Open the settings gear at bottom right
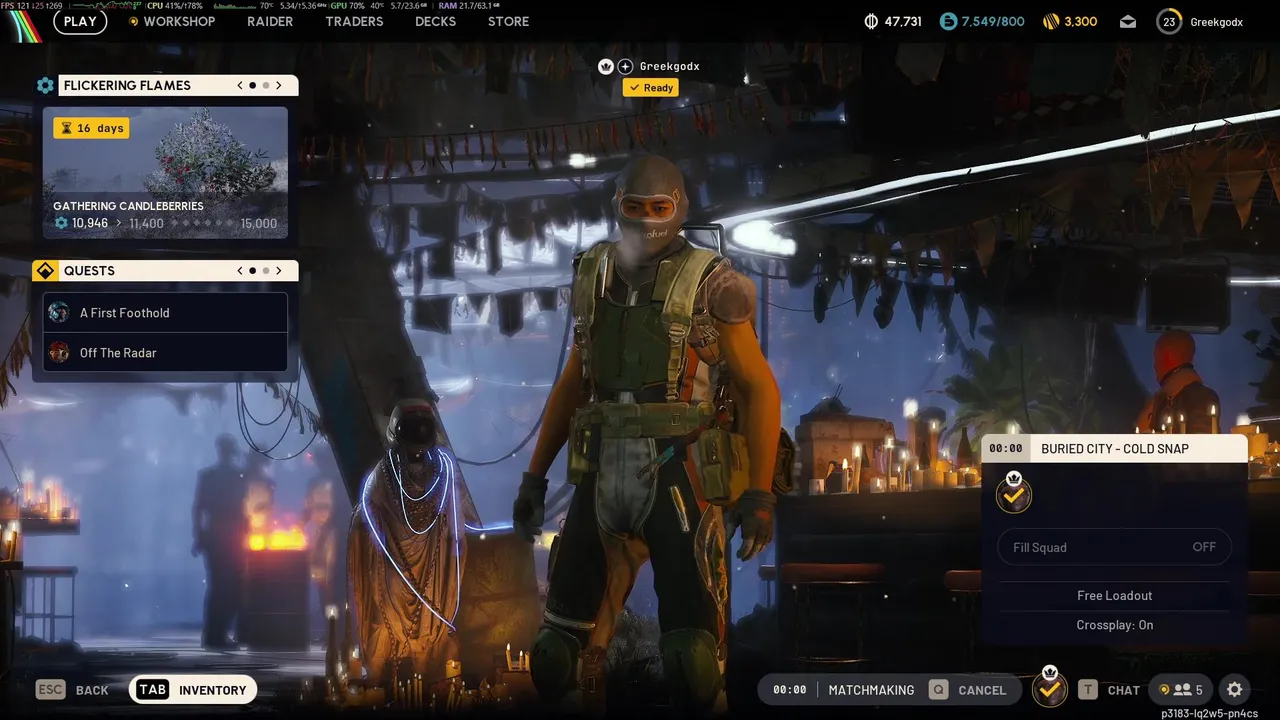Screen dimensions: 1280x720 (1234, 690)
